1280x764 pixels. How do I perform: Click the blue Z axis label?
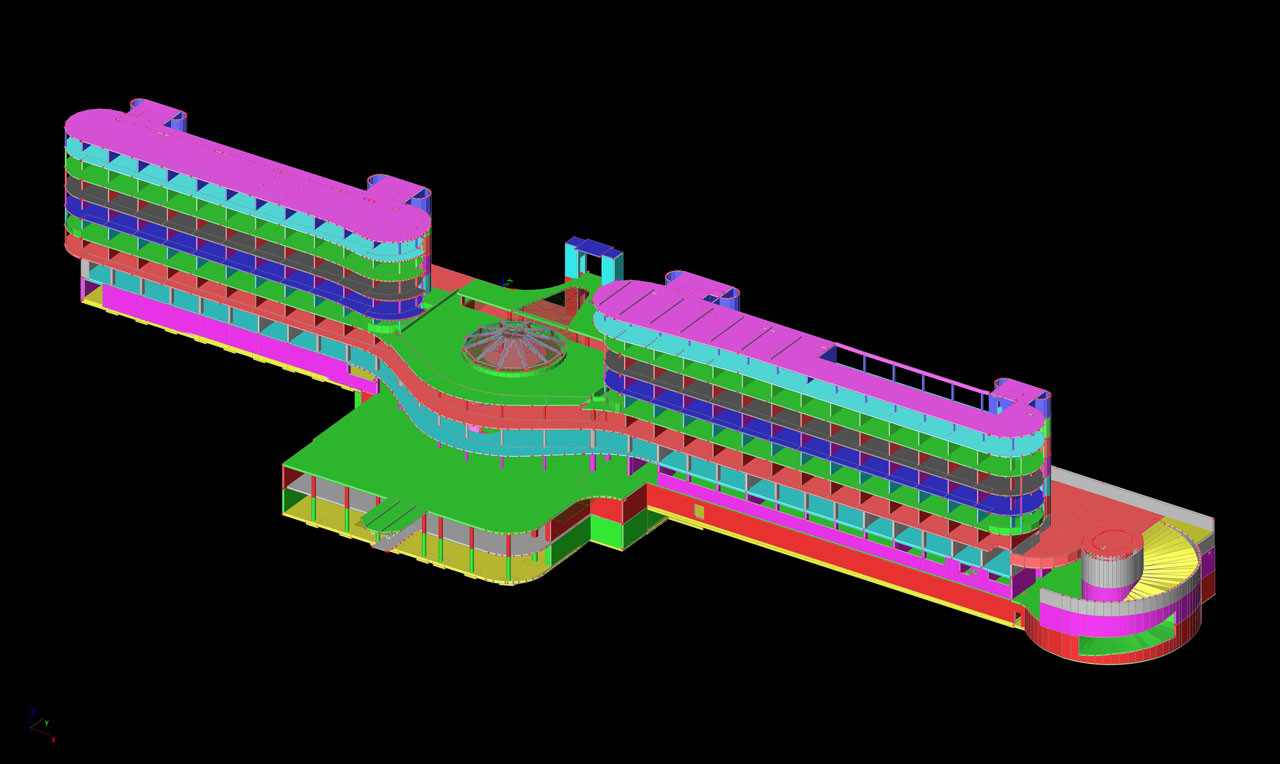click(34, 711)
